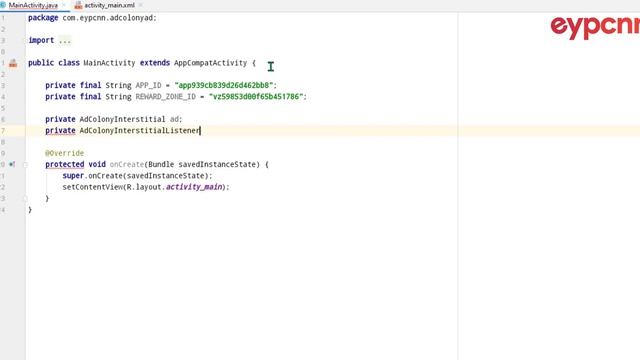Click the APP_ID constant name
640x360 pixels.
(148, 85)
